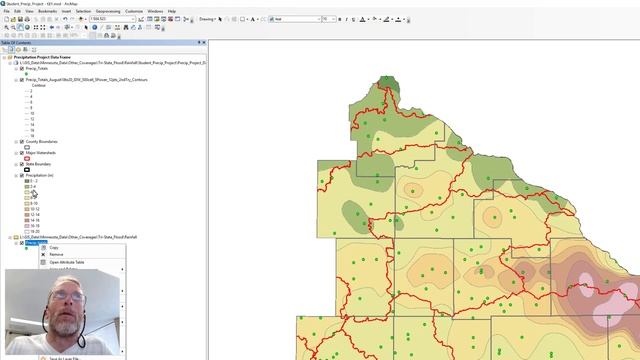
Task: Click List By Visibility button
Action: point(18,50)
